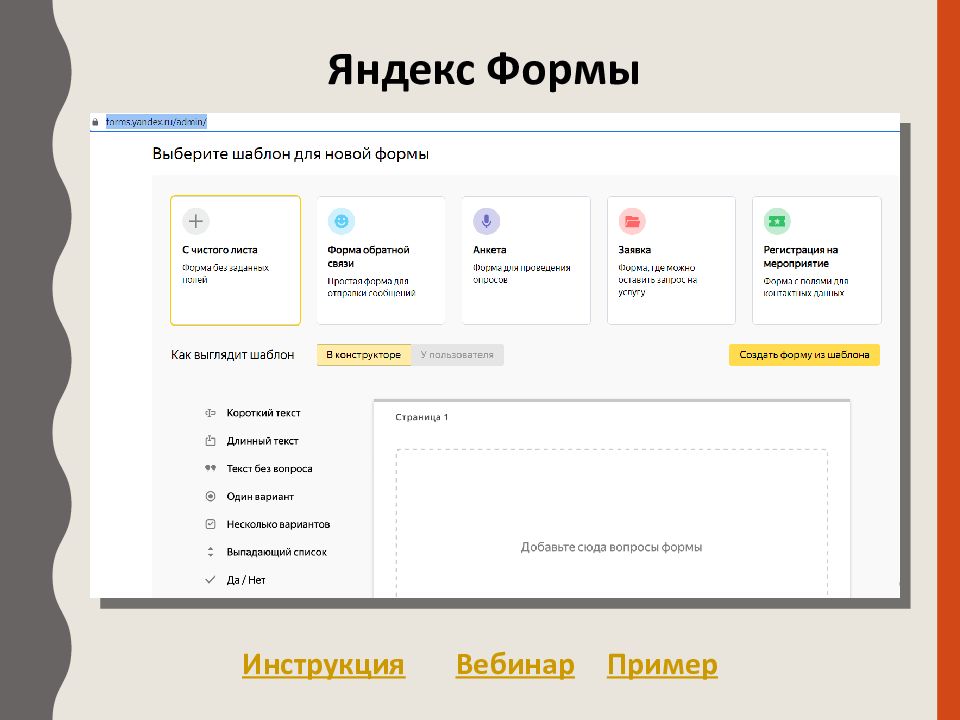Click Создать форму из шаблона button

804,355
